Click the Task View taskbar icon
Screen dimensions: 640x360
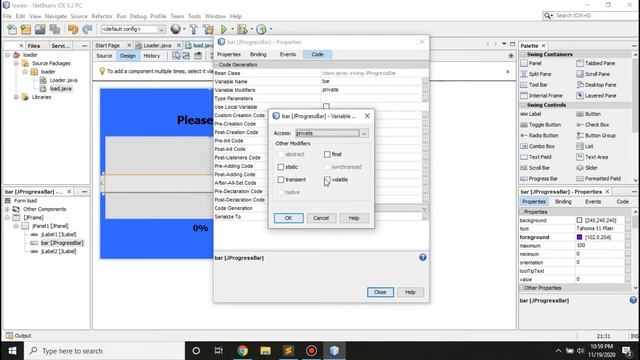tap(219, 351)
